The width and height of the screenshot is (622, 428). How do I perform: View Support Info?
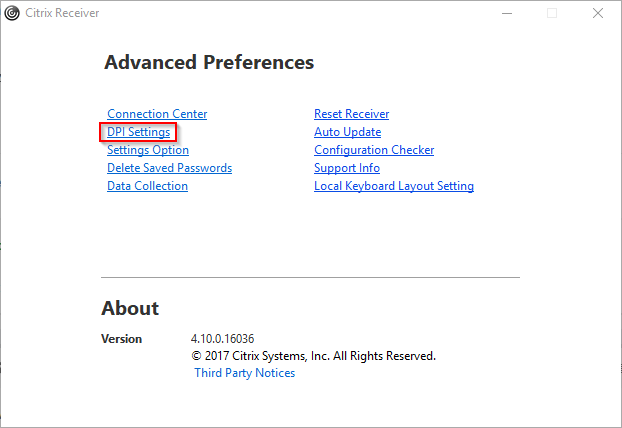(347, 168)
